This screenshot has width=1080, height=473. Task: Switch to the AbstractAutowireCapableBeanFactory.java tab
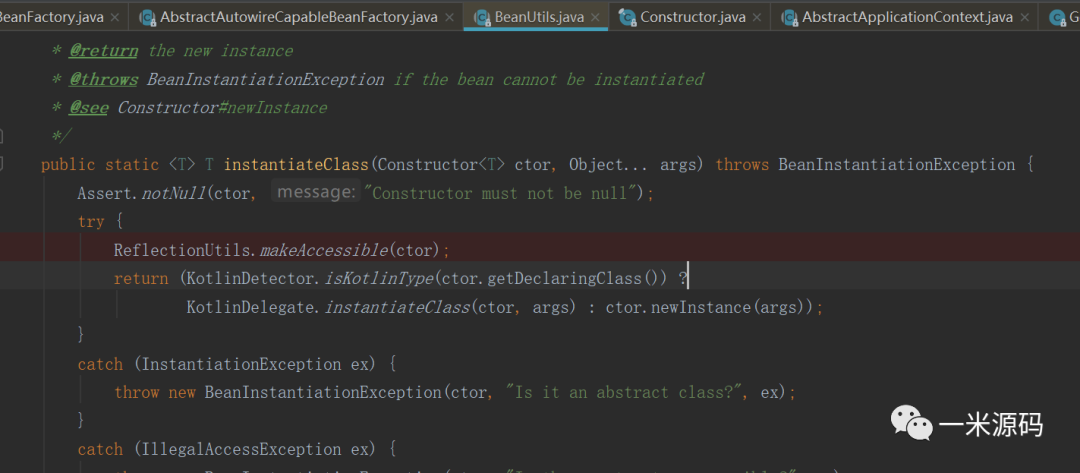(299, 17)
